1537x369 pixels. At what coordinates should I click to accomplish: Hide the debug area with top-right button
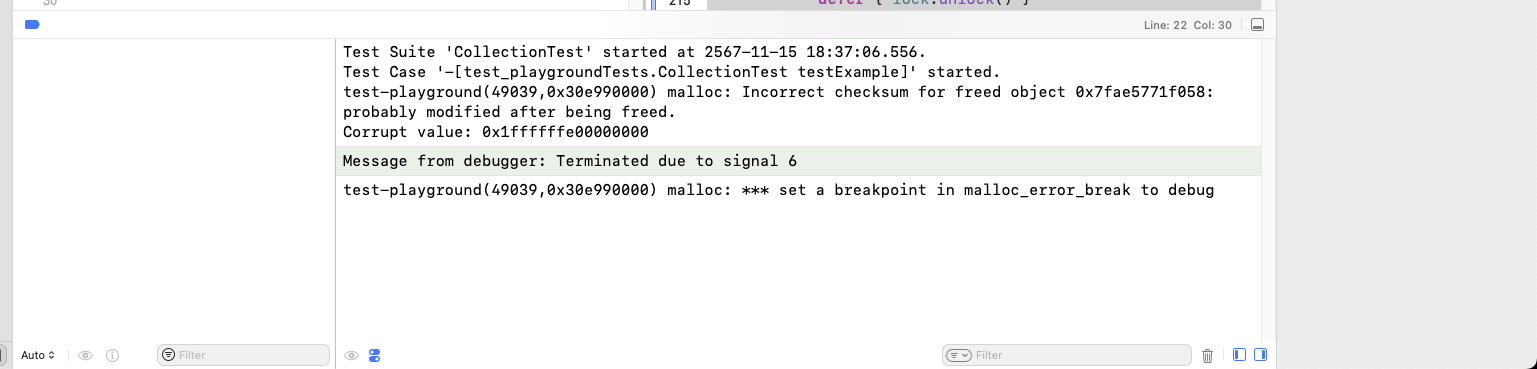pyautogui.click(x=1257, y=25)
